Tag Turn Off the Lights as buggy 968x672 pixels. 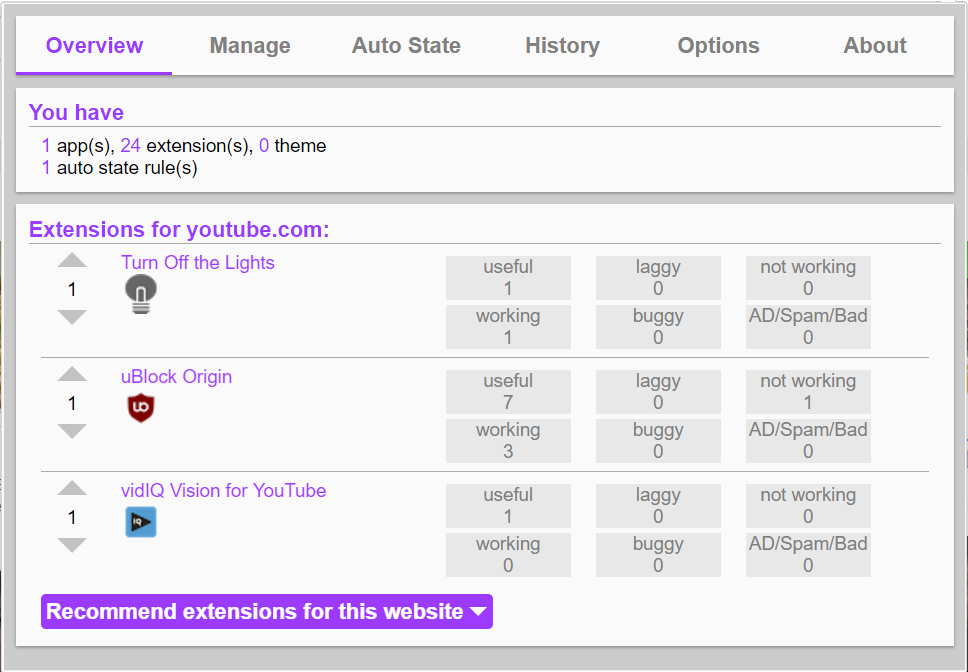[x=658, y=326]
